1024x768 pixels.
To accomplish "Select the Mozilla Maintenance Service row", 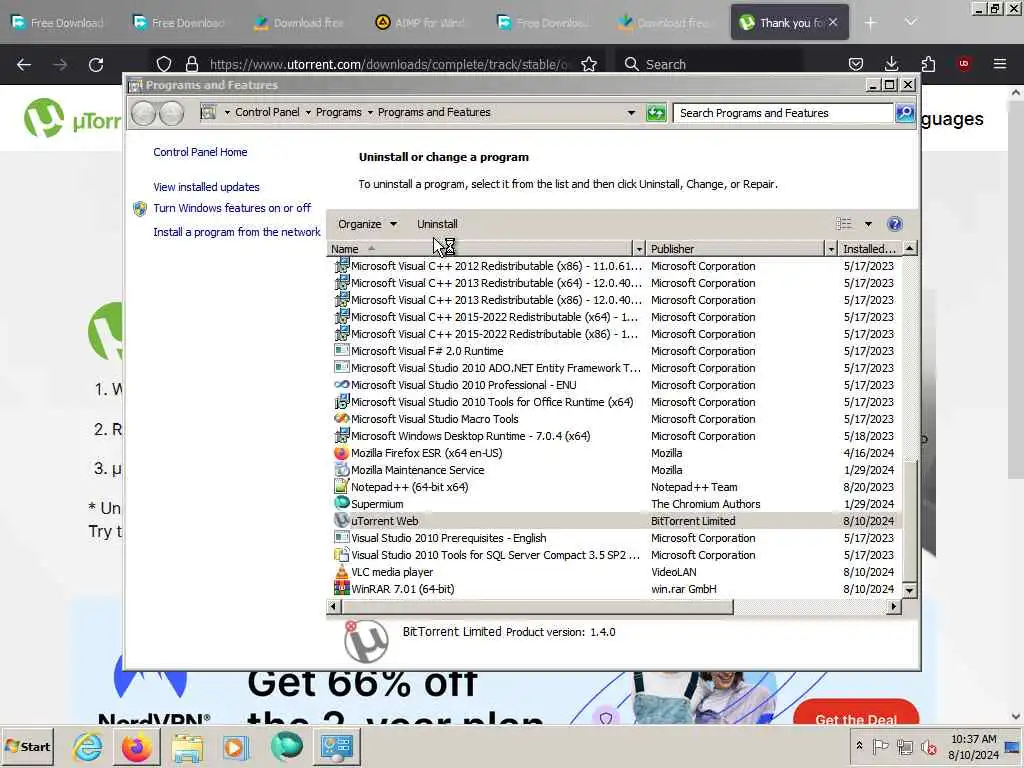I will coord(614,470).
